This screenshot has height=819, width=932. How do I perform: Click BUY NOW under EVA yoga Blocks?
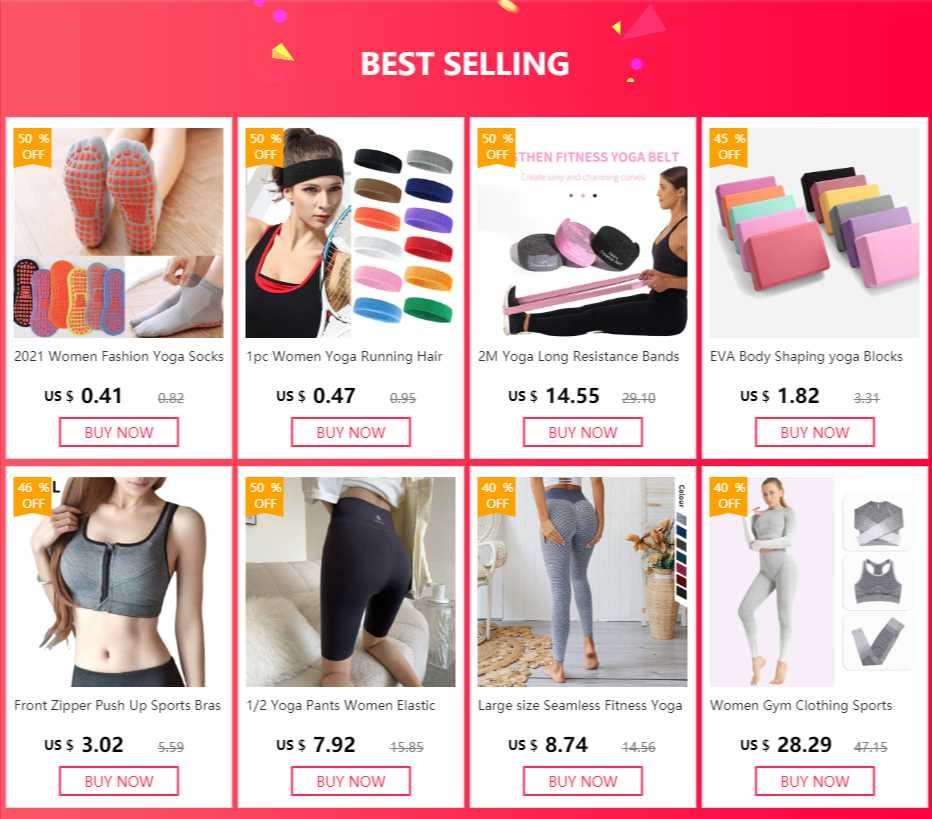click(x=814, y=432)
